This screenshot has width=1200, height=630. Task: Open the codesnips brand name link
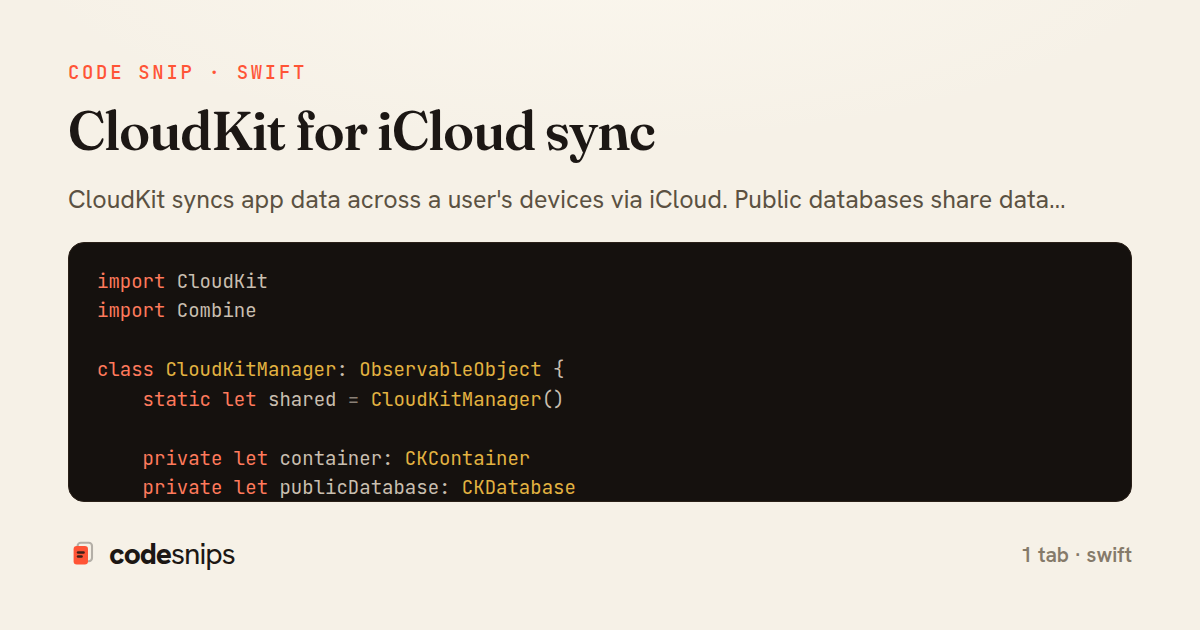pyautogui.click(x=172, y=555)
